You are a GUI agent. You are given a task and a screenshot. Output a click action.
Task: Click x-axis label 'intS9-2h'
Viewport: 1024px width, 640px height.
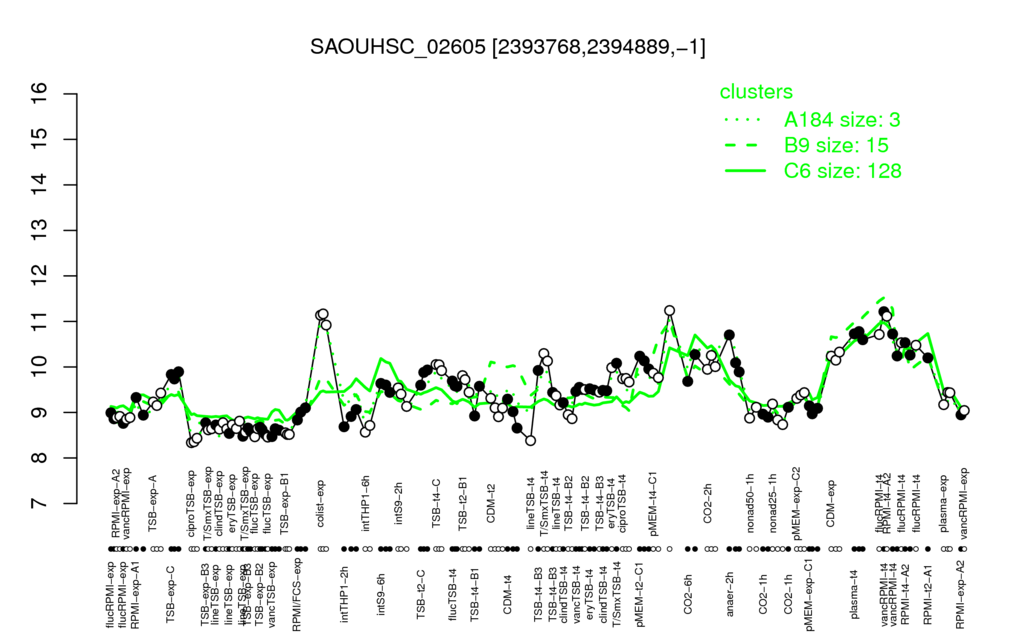[398, 504]
